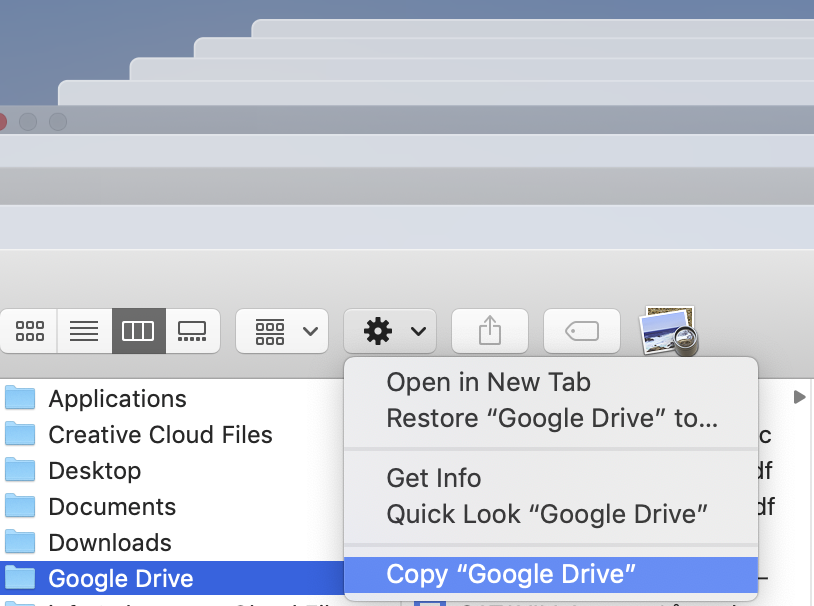Choose Restore "Google Drive" to…
814x606 pixels.
[551, 419]
